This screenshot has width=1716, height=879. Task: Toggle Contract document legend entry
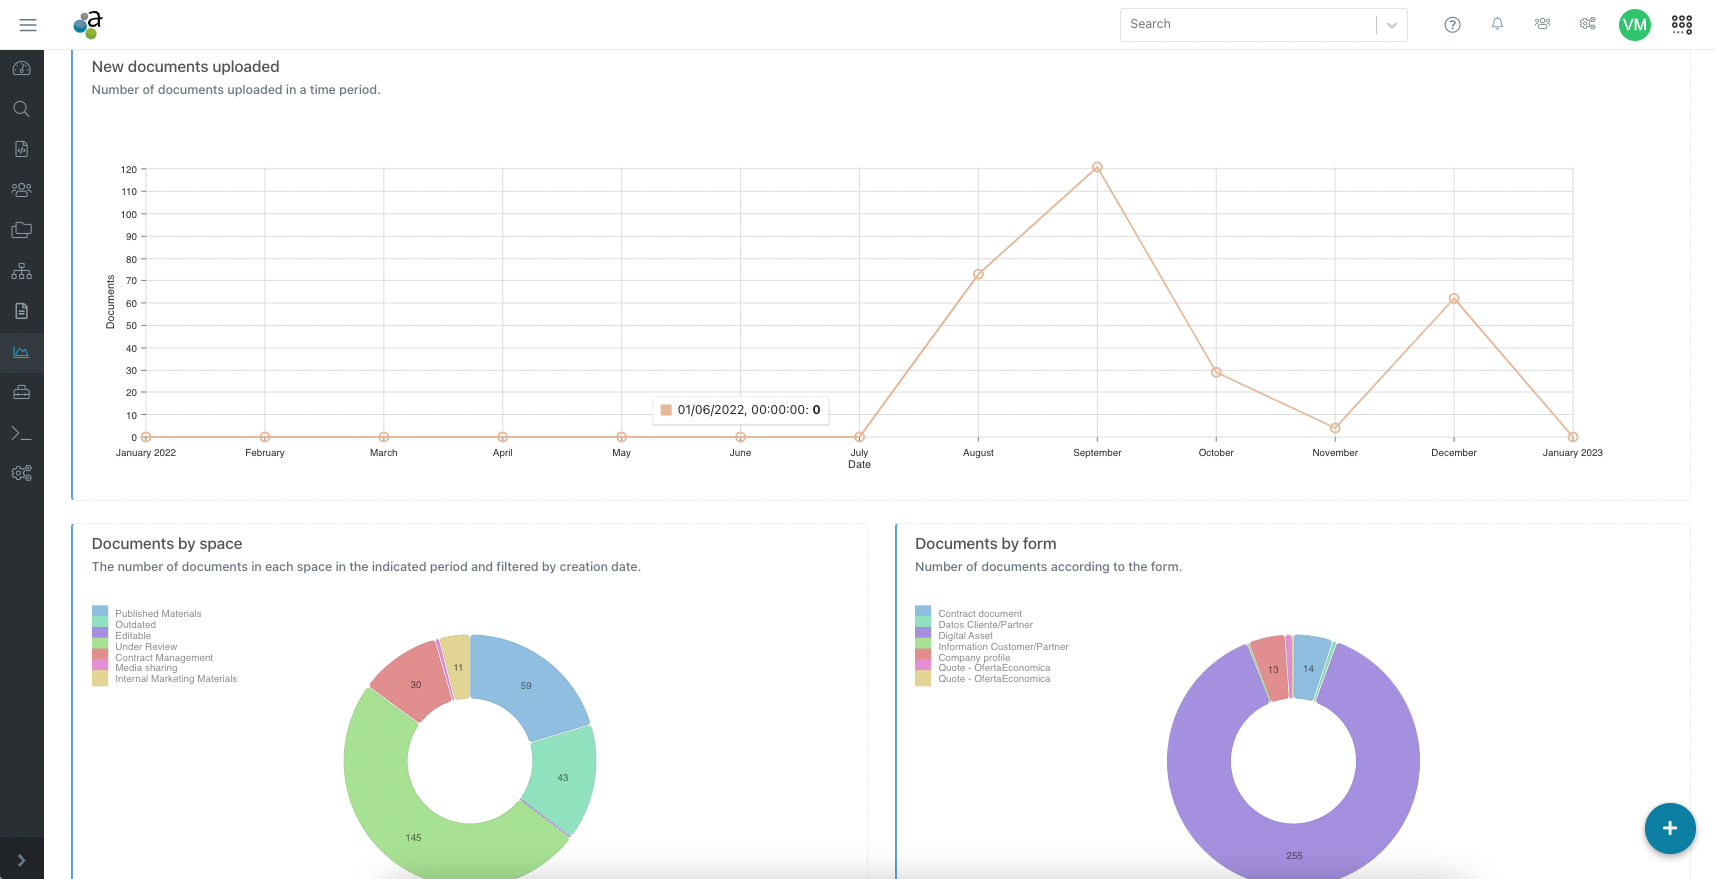[x=979, y=614]
